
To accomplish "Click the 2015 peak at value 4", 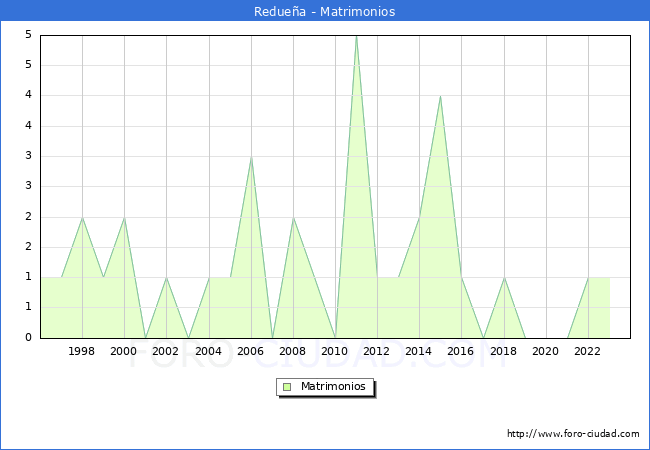I will click(440, 97).
